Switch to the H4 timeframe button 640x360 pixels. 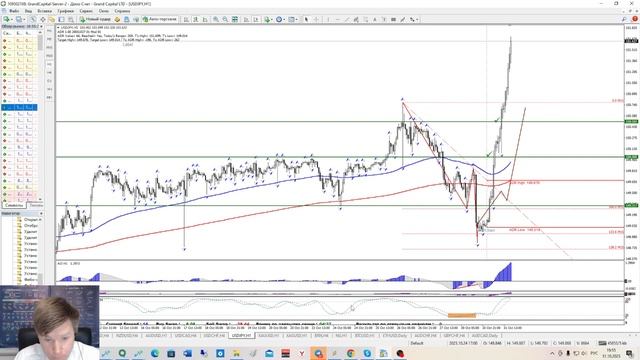(x=49, y=72)
